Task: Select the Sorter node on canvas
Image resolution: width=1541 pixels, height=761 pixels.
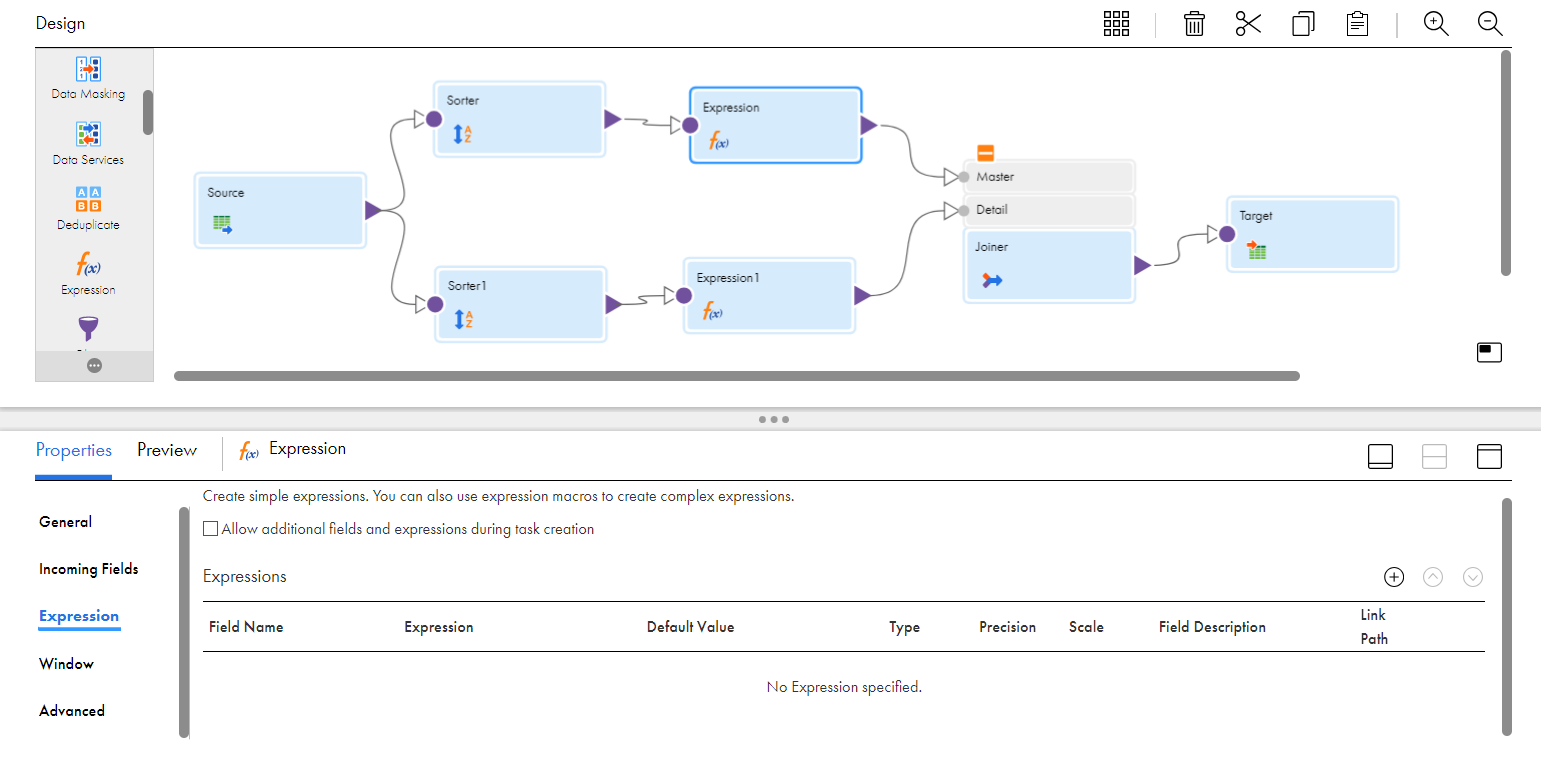Action: coord(519,119)
